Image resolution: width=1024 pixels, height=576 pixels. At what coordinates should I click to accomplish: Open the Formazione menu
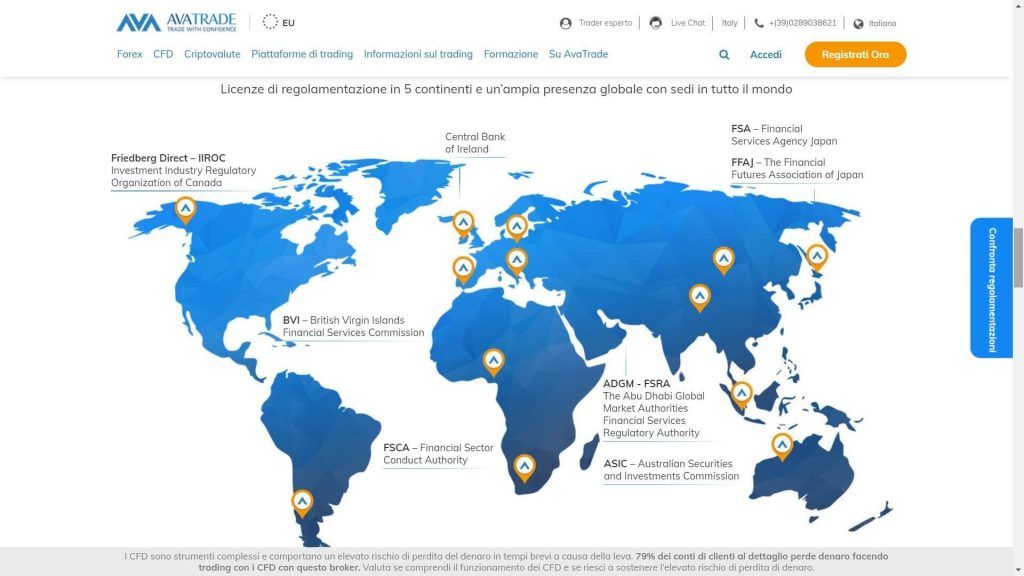pos(511,54)
